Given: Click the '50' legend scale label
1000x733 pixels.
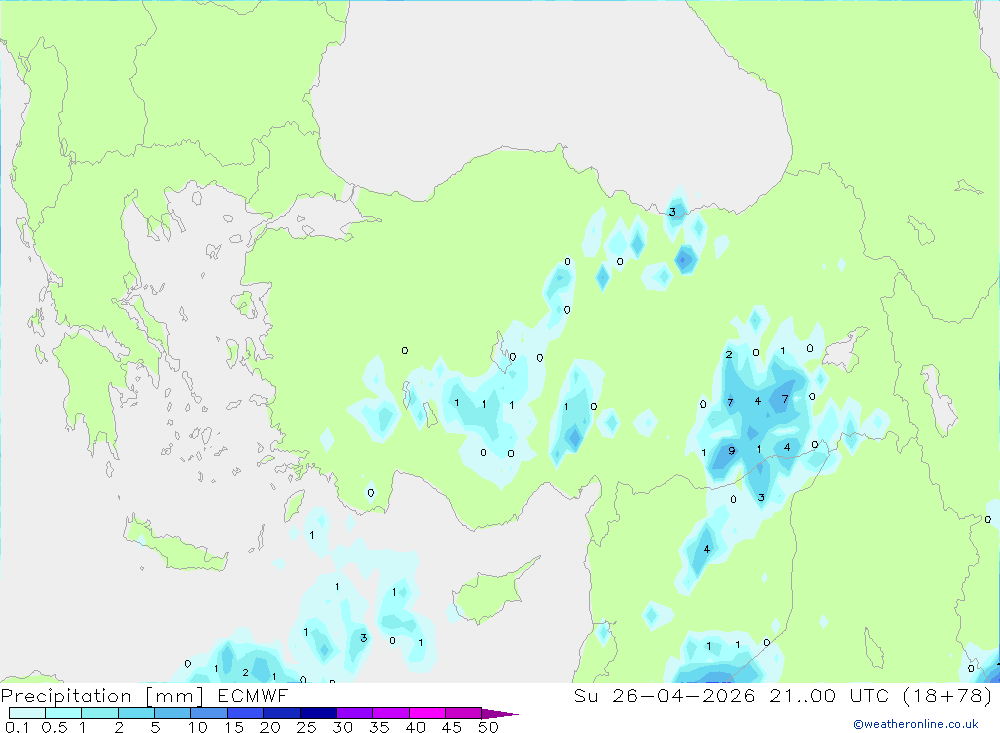Looking at the screenshot, I should [488, 727].
